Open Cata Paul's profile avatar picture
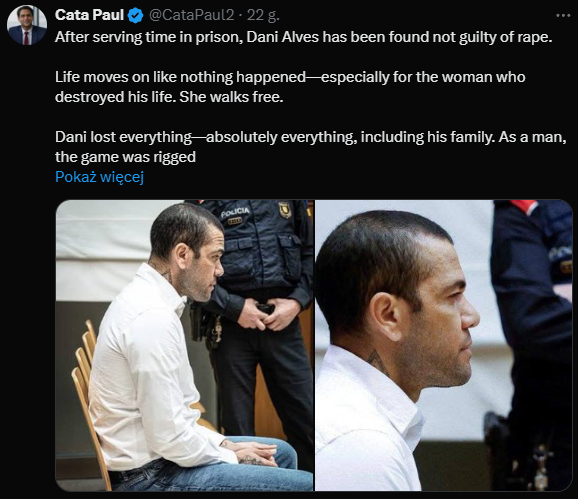The image size is (578, 499). coord(27,25)
